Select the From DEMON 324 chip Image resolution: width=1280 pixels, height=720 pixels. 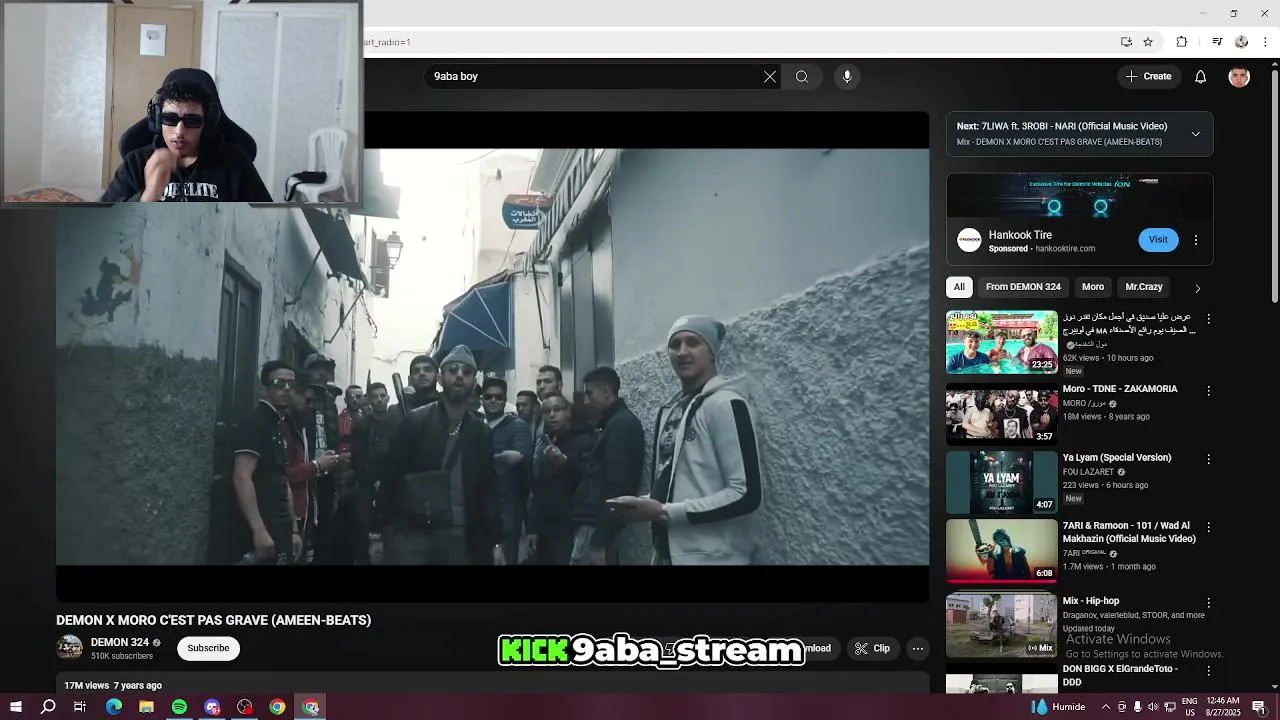click(1023, 287)
